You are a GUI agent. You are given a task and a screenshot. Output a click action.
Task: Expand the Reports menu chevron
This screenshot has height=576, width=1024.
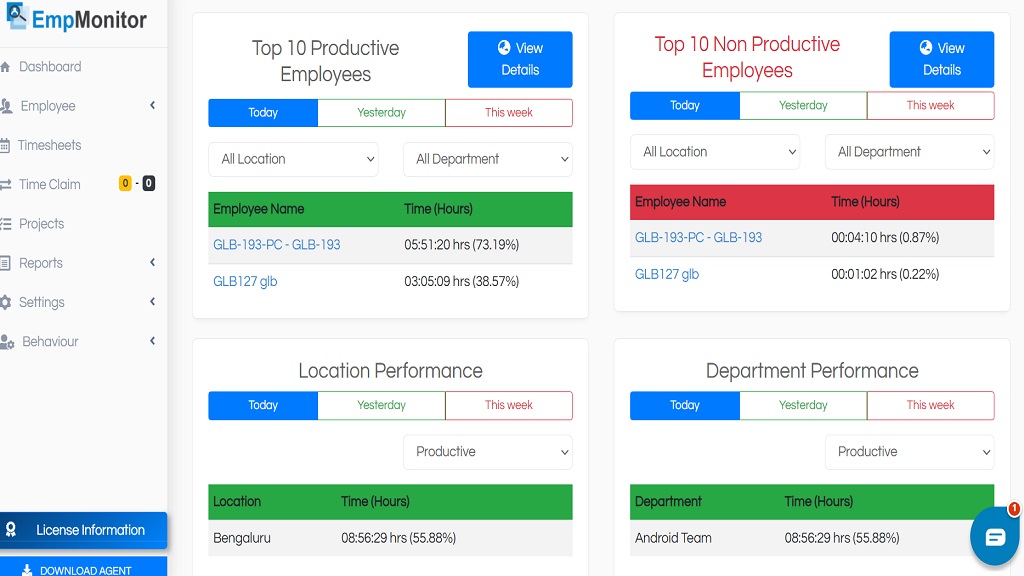(x=152, y=263)
